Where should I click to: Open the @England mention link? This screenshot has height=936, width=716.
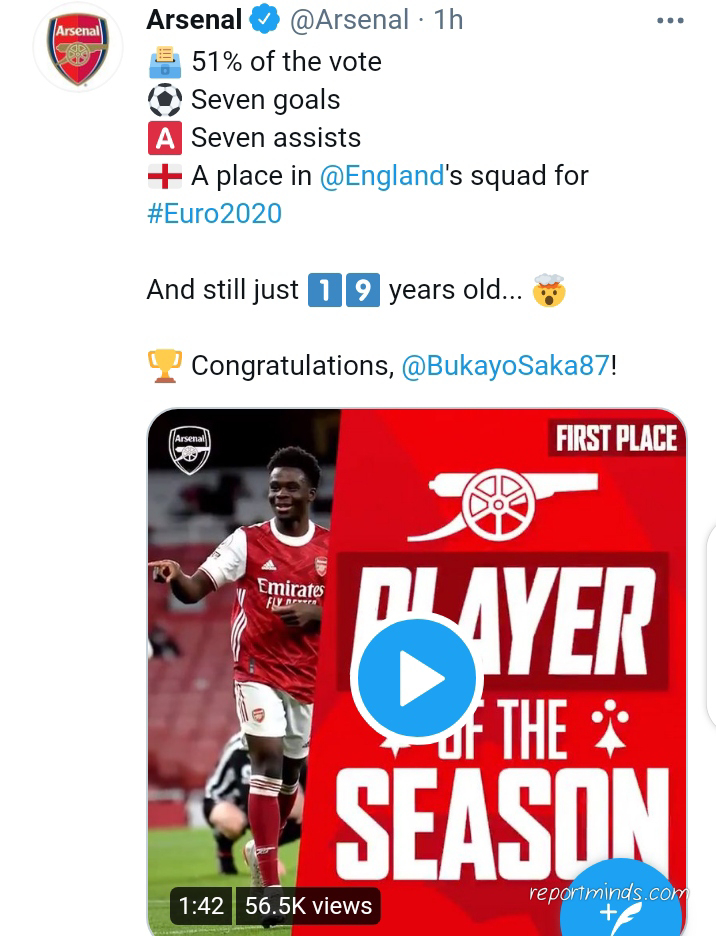tap(382, 176)
